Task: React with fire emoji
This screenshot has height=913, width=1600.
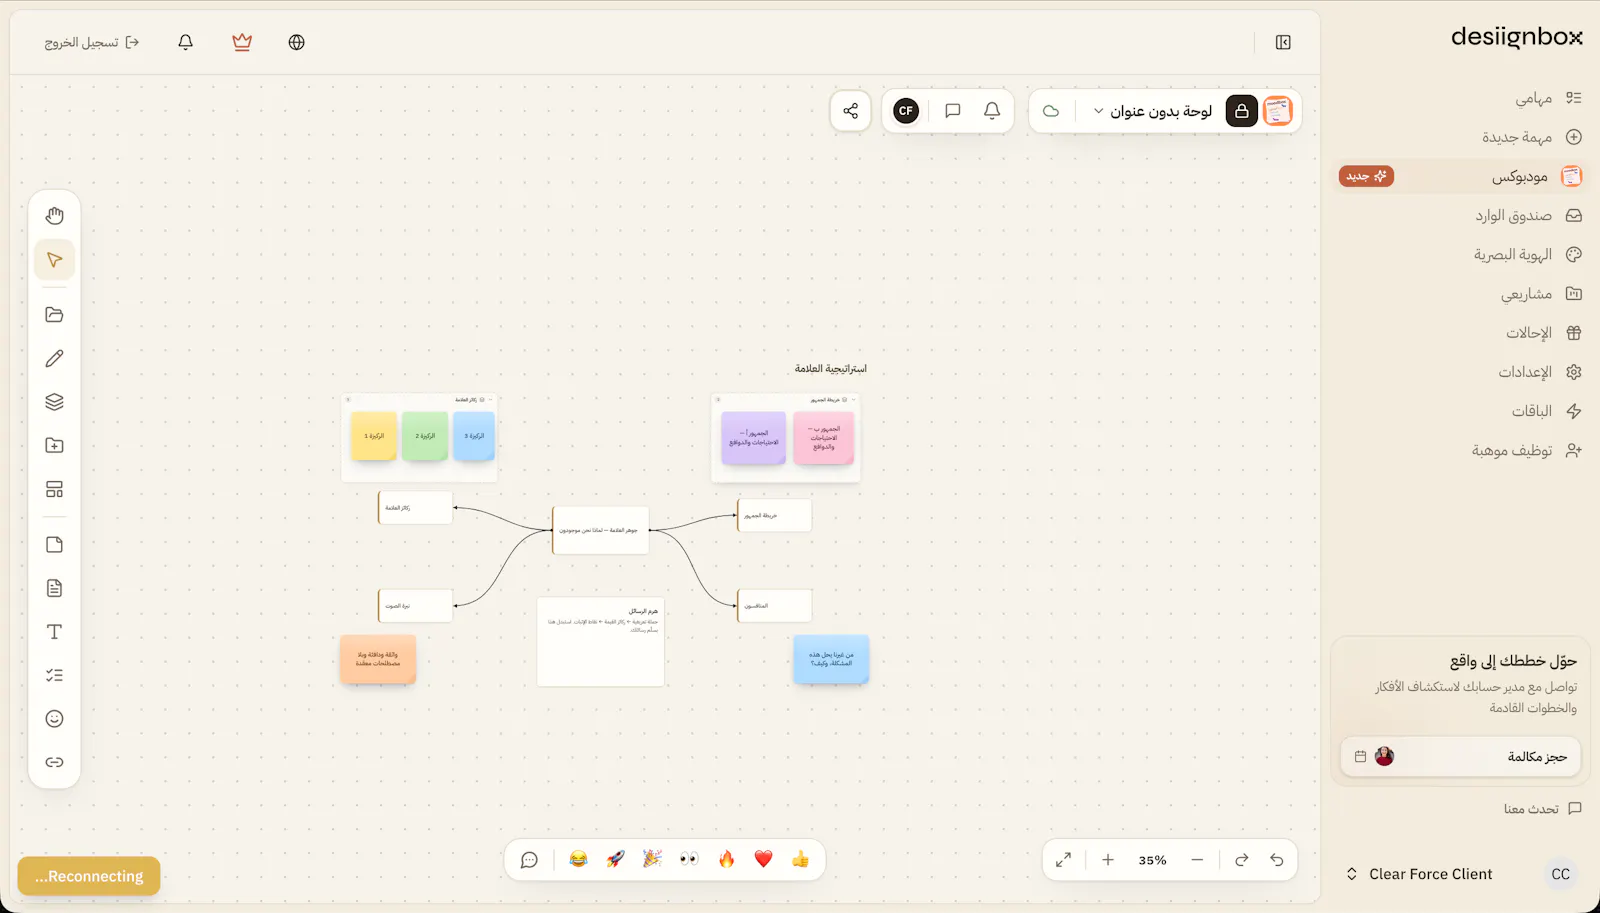Action: 726,860
